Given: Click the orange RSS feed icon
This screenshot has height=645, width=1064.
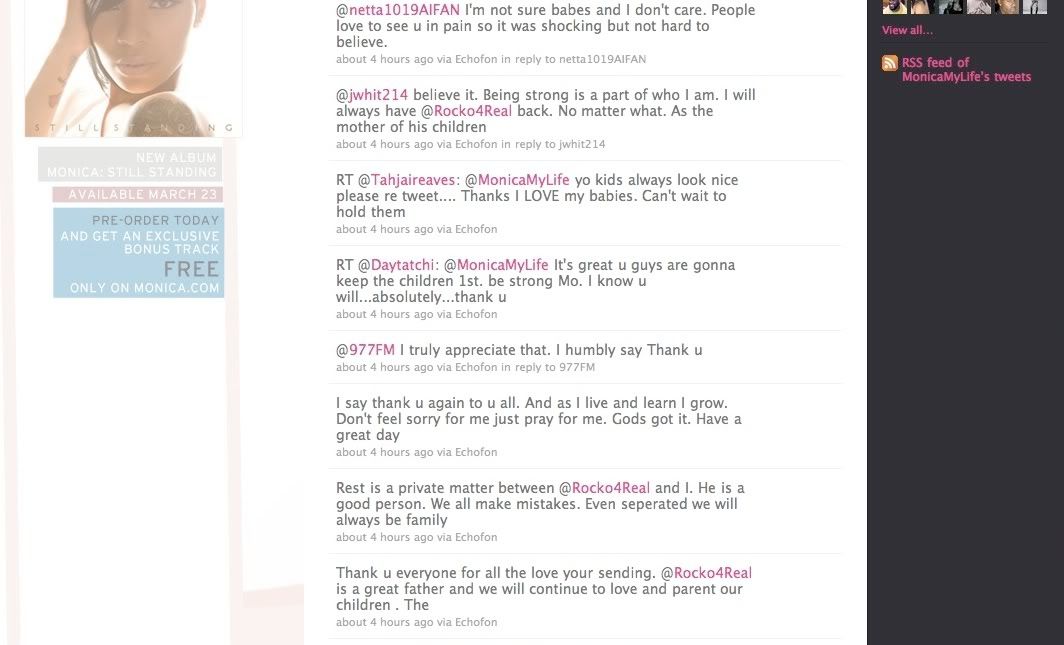Looking at the screenshot, I should coord(890,63).
